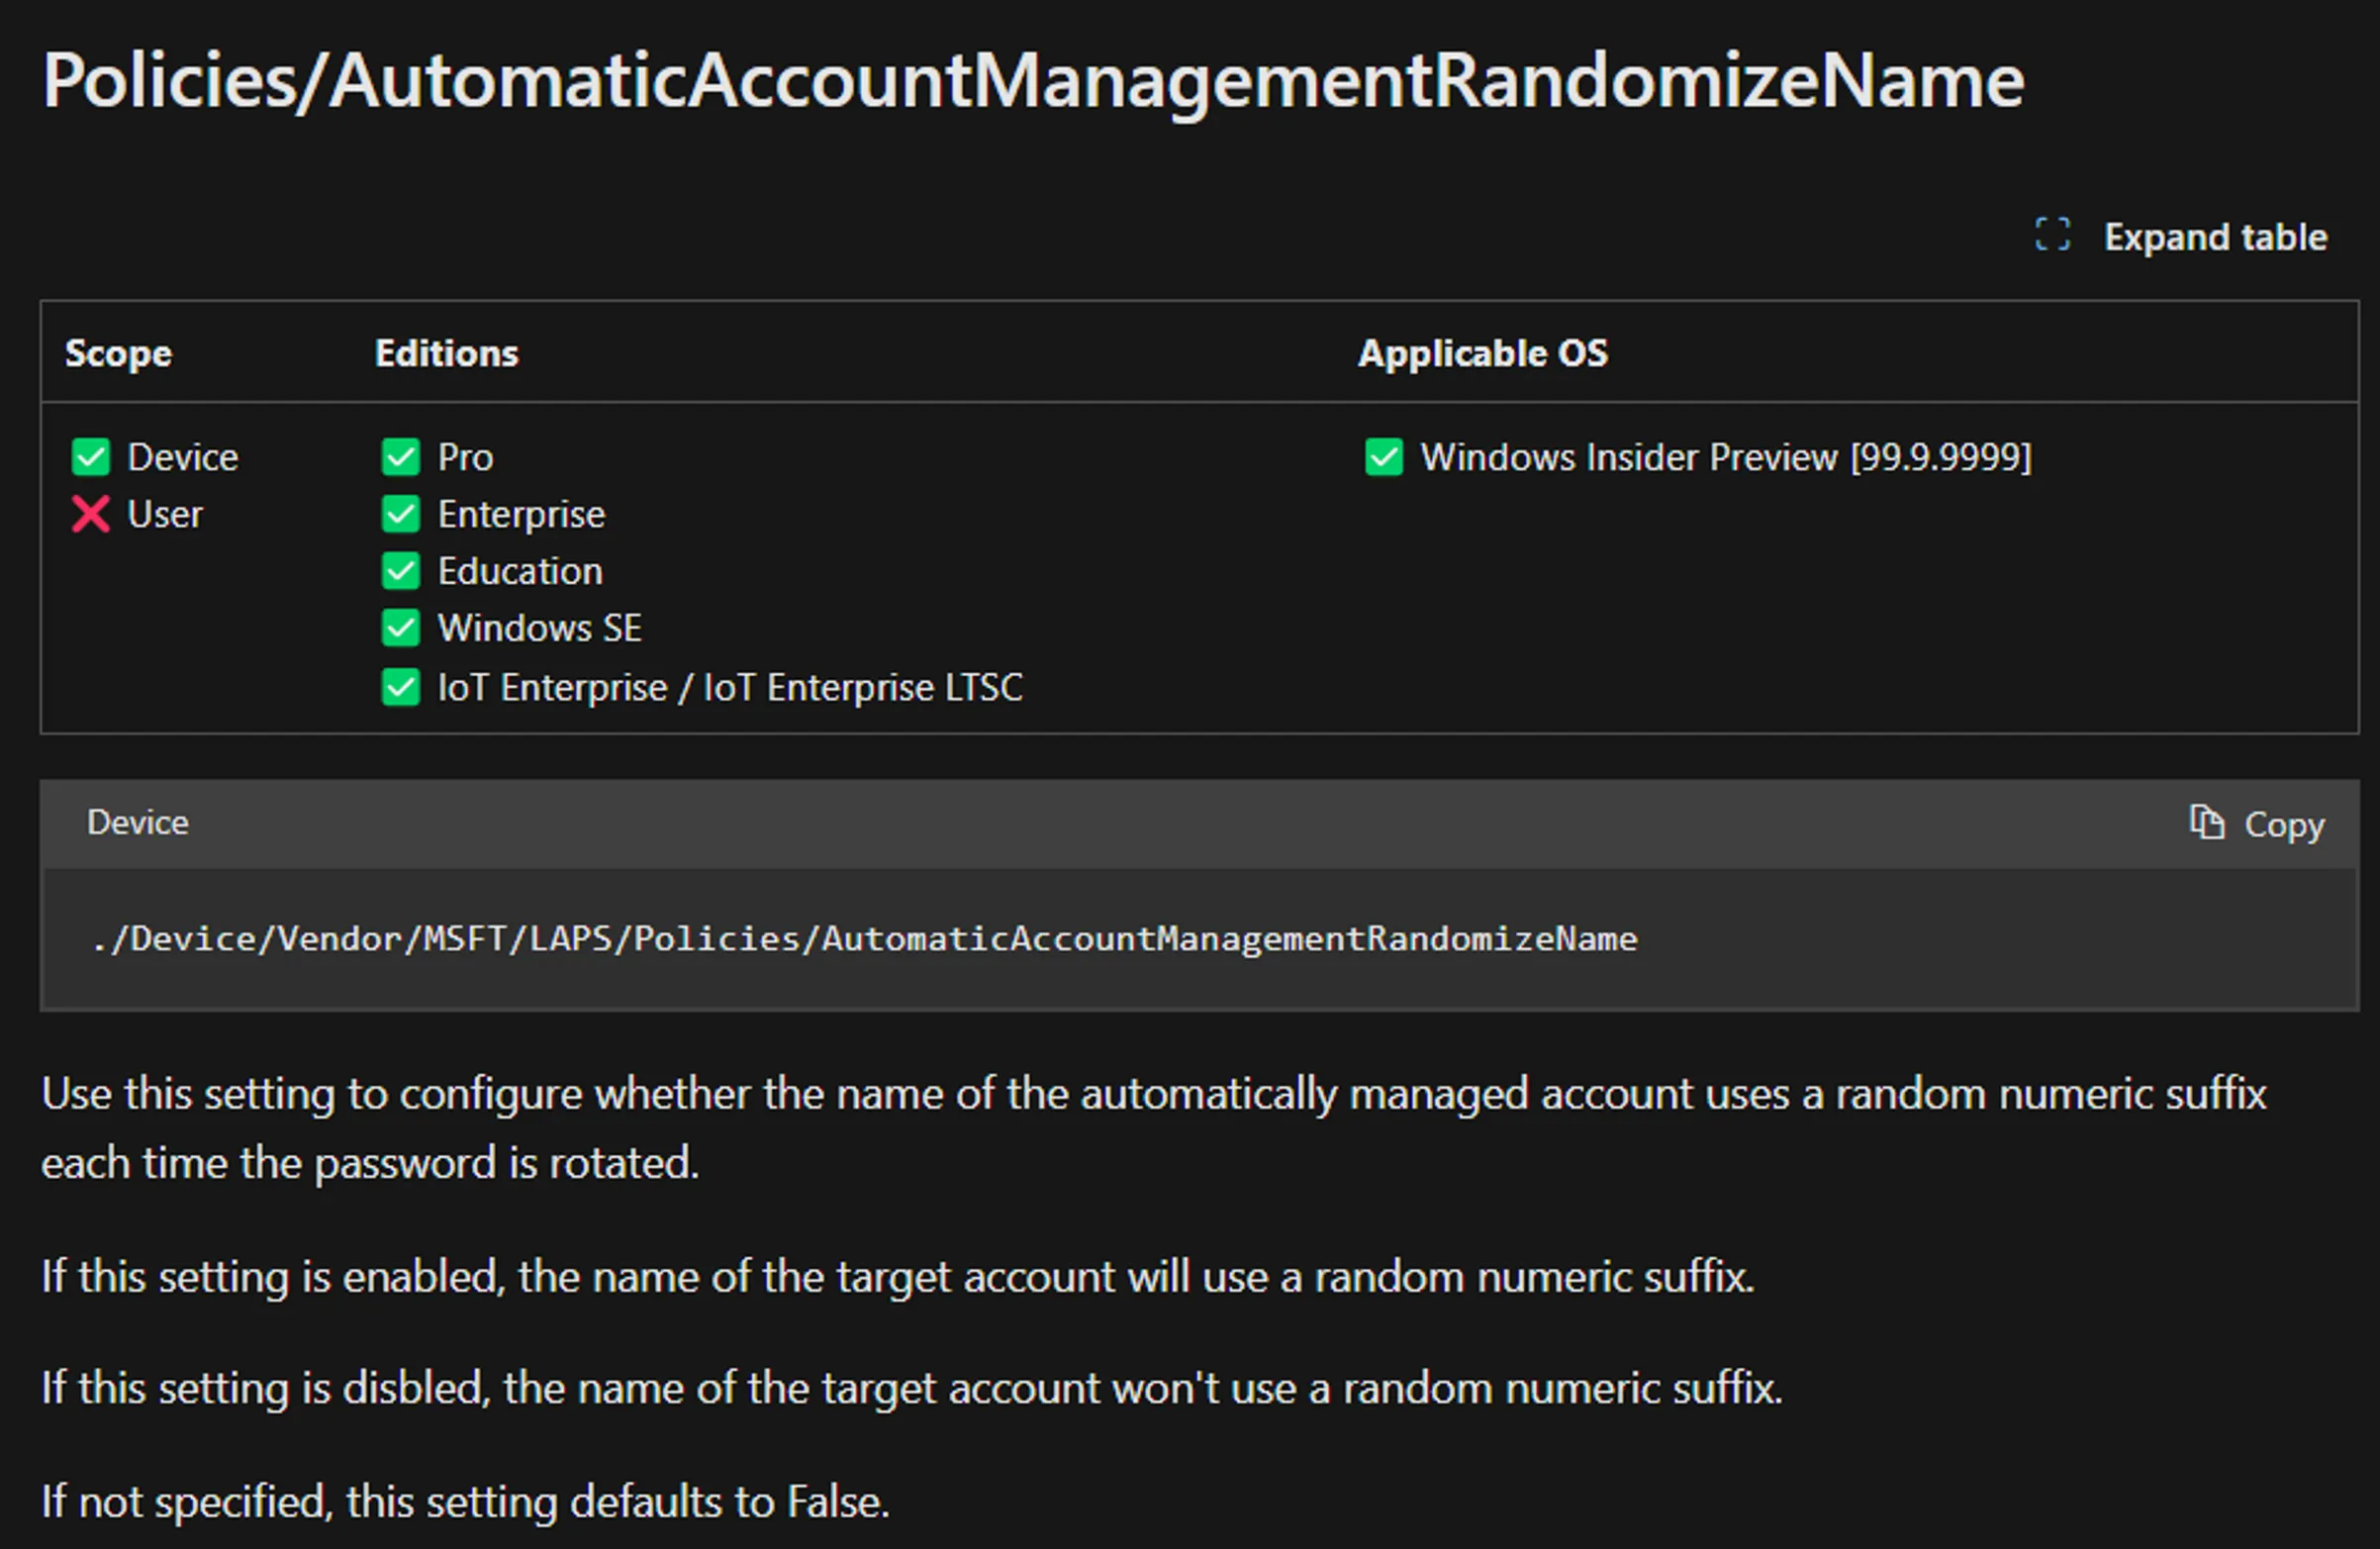2380x1549 pixels.
Task: Click the green check icon beside Device
Action: (x=91, y=457)
